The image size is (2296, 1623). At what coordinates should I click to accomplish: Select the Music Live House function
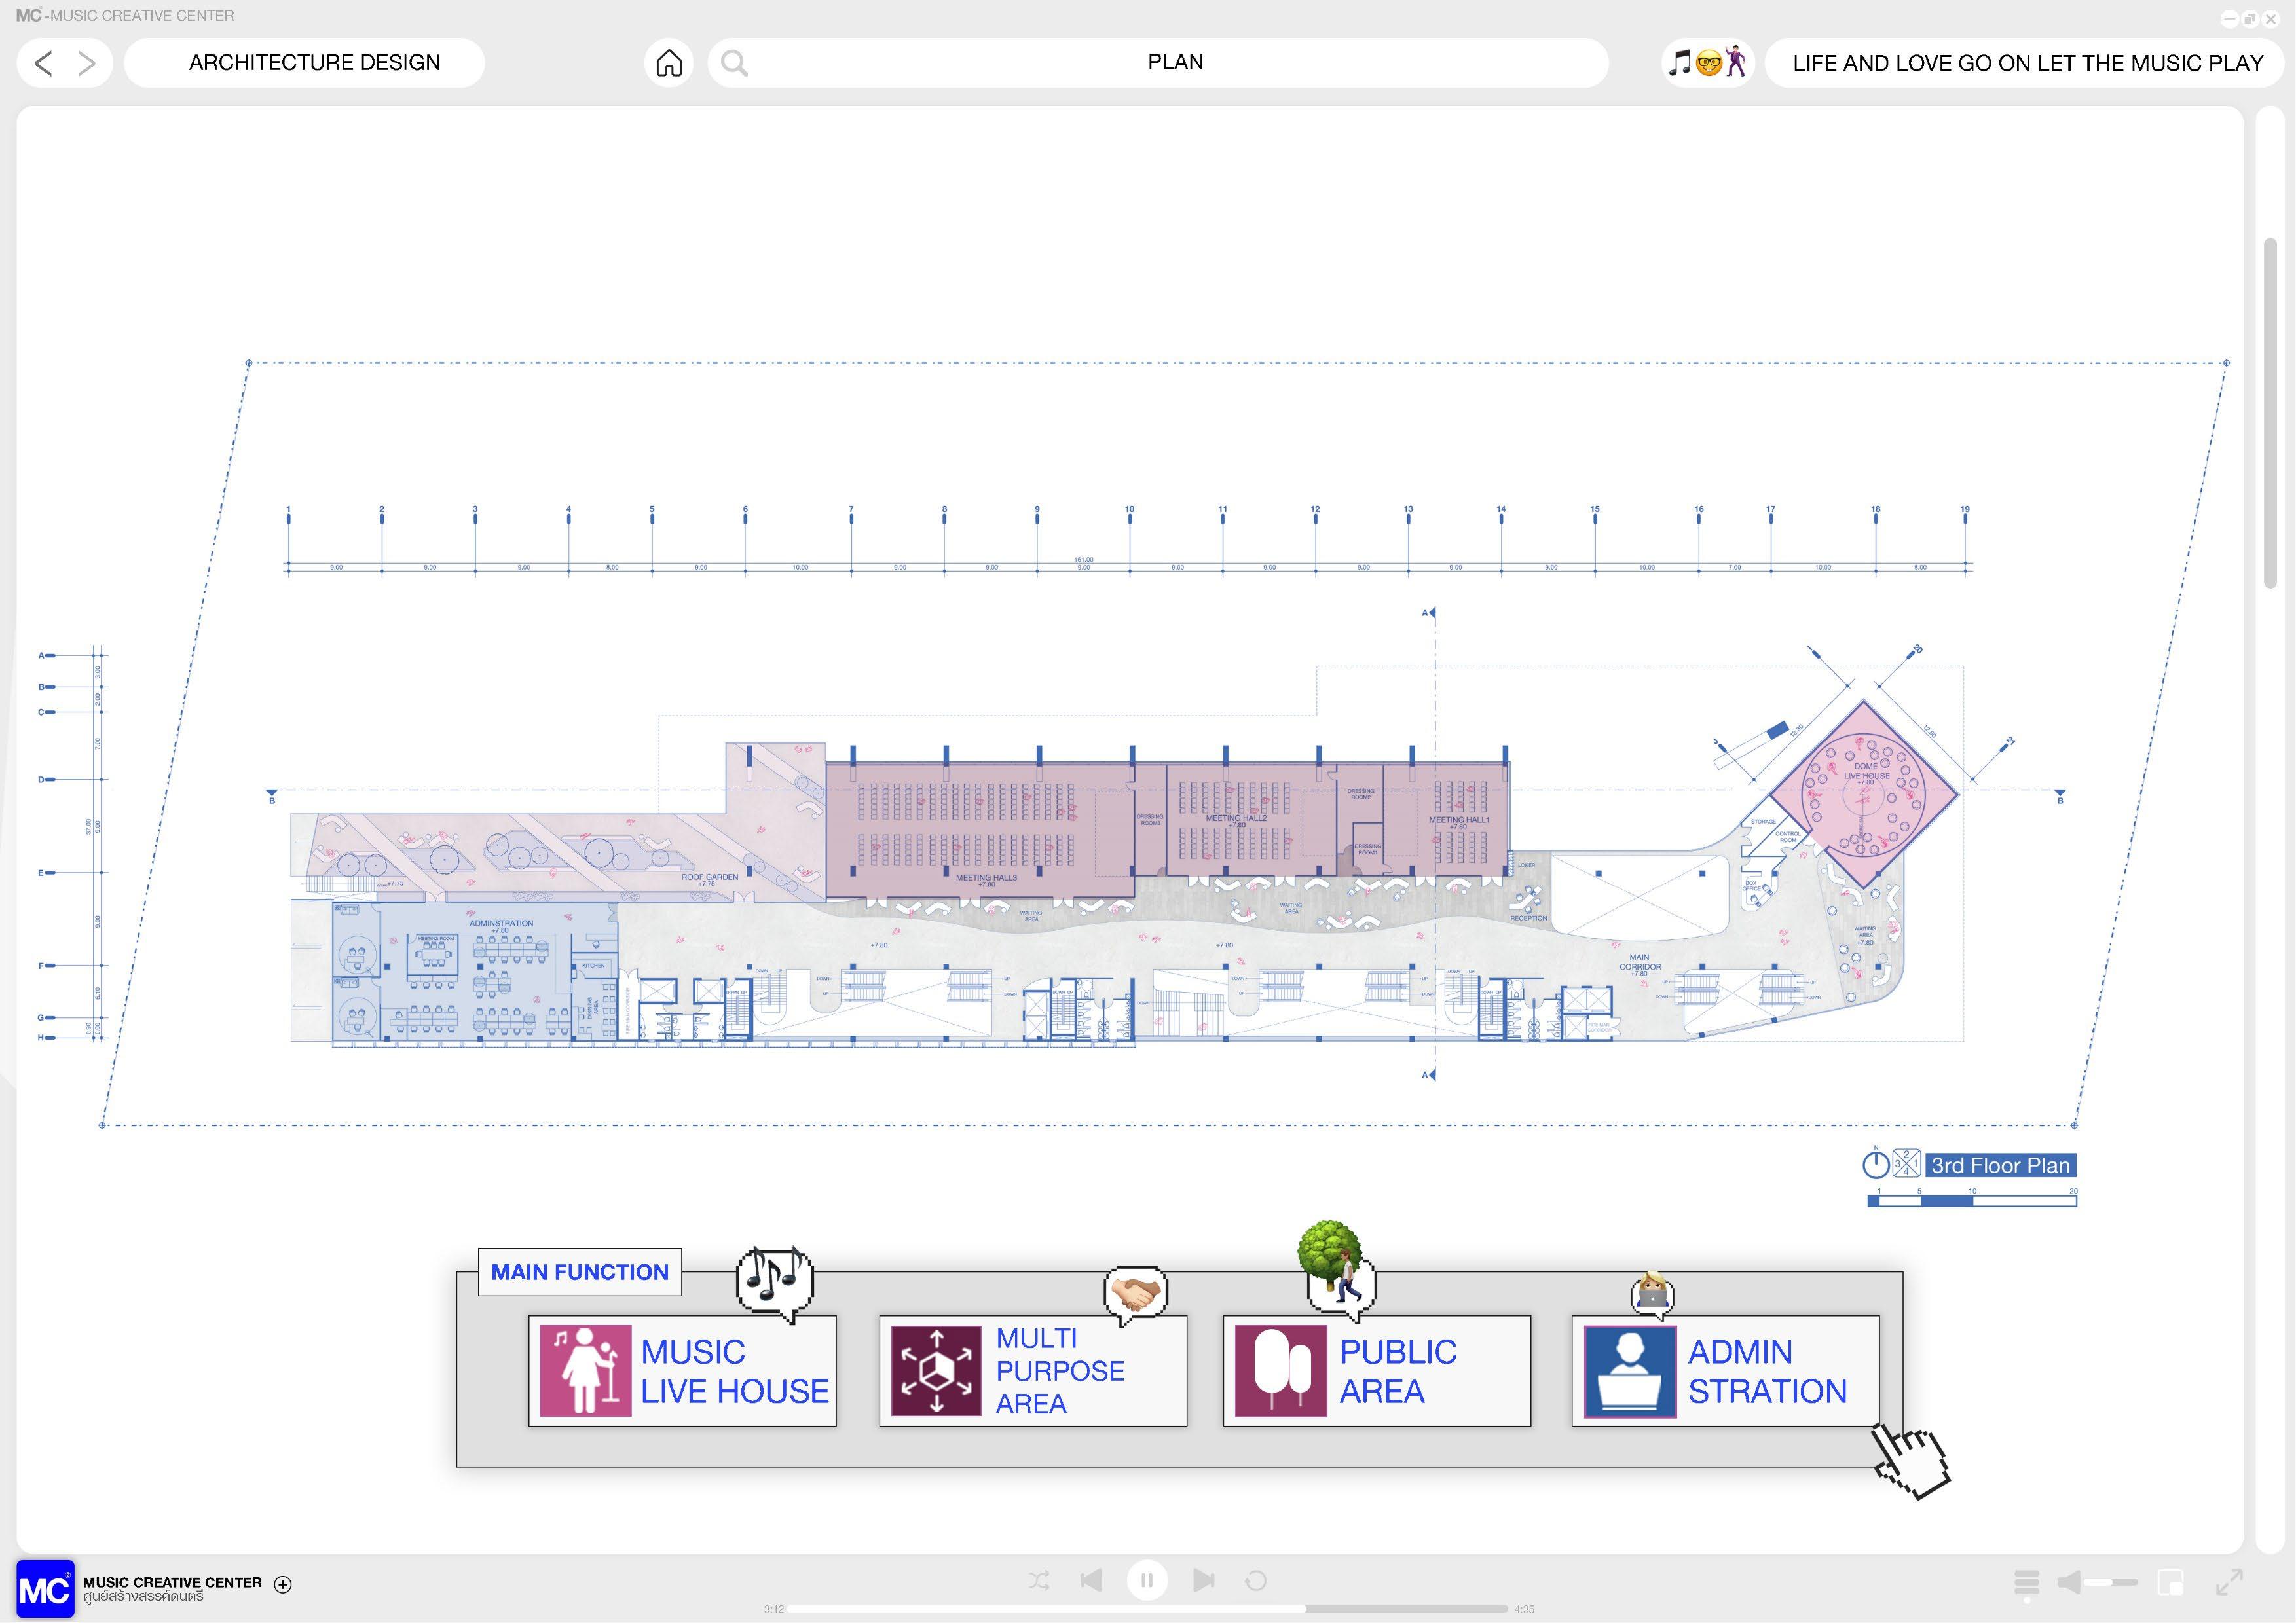[682, 1371]
